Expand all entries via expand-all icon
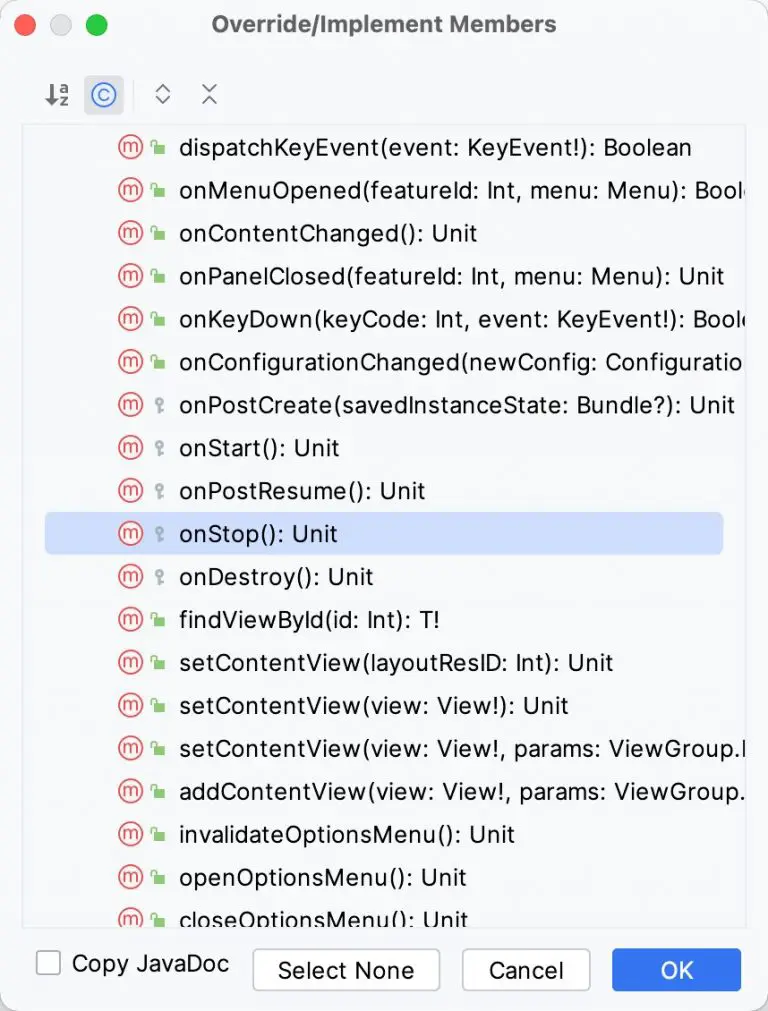The image size is (768, 1011). [x=163, y=93]
